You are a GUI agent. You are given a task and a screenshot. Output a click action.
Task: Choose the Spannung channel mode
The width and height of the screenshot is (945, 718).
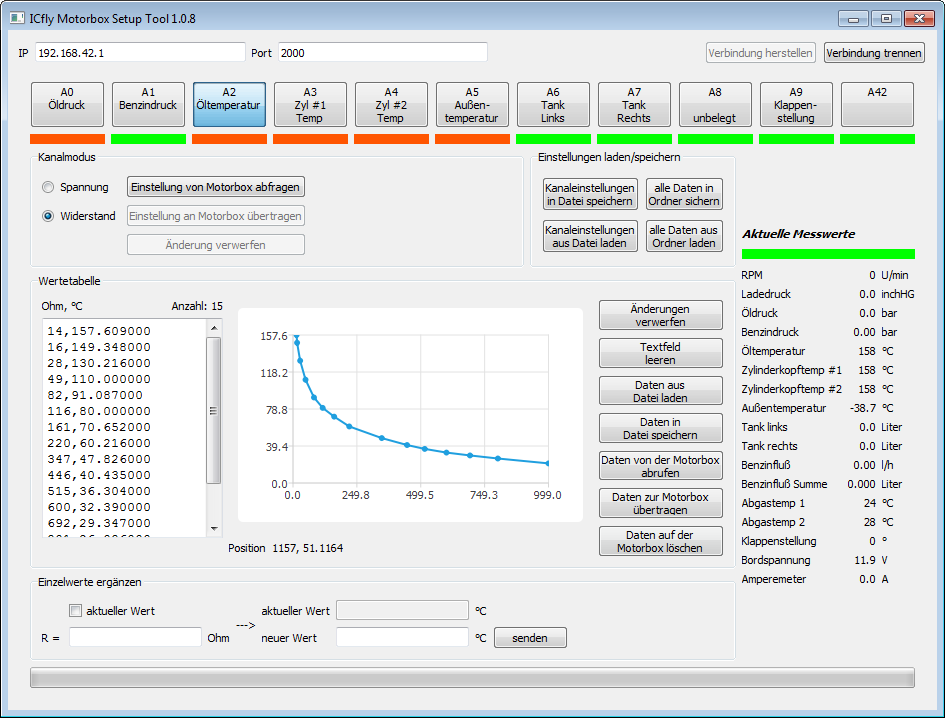[x=48, y=187]
